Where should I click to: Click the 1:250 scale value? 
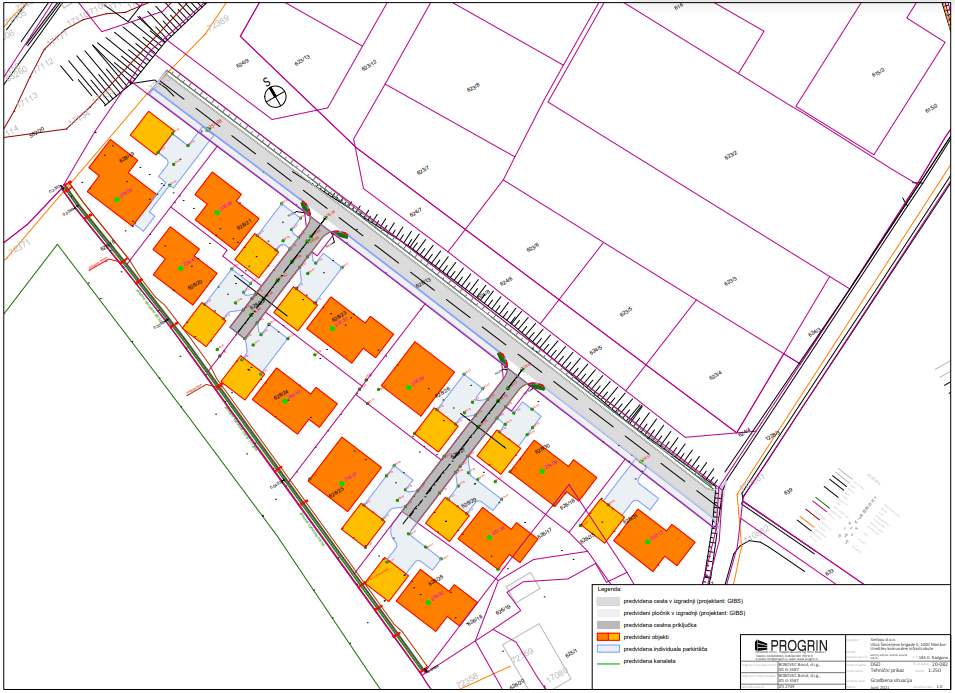tap(937, 669)
